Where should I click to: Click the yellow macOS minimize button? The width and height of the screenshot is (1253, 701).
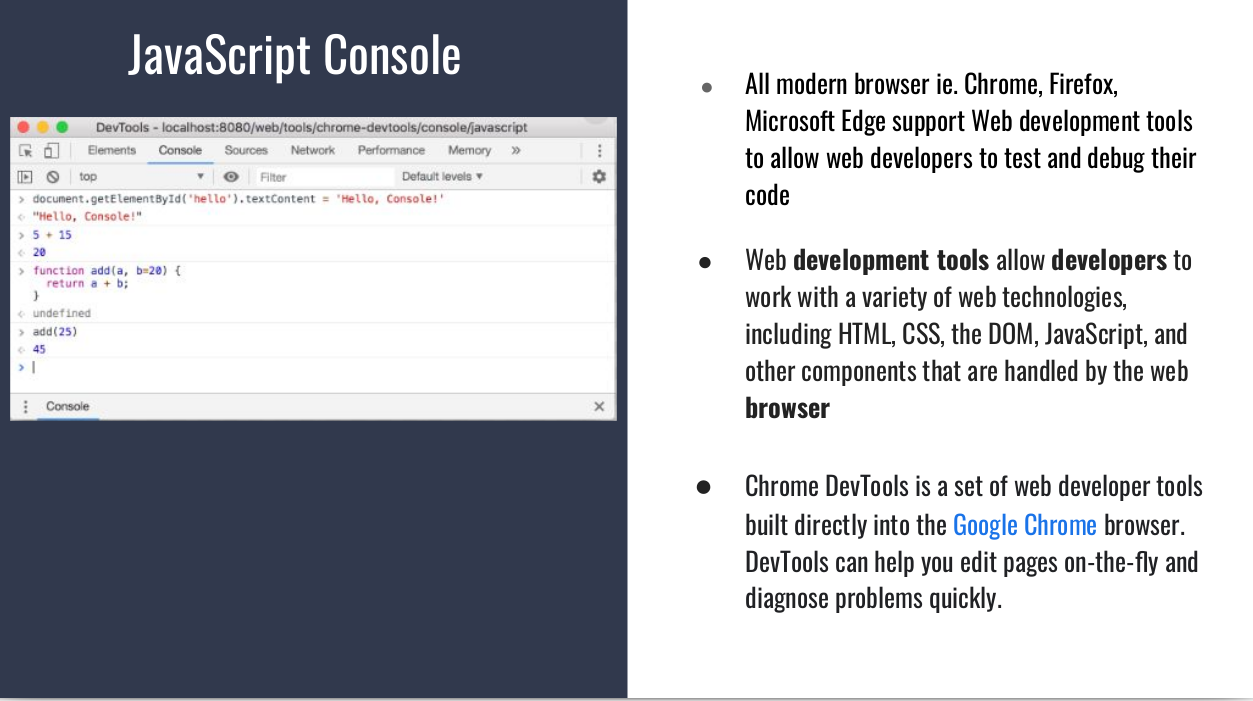(43, 127)
